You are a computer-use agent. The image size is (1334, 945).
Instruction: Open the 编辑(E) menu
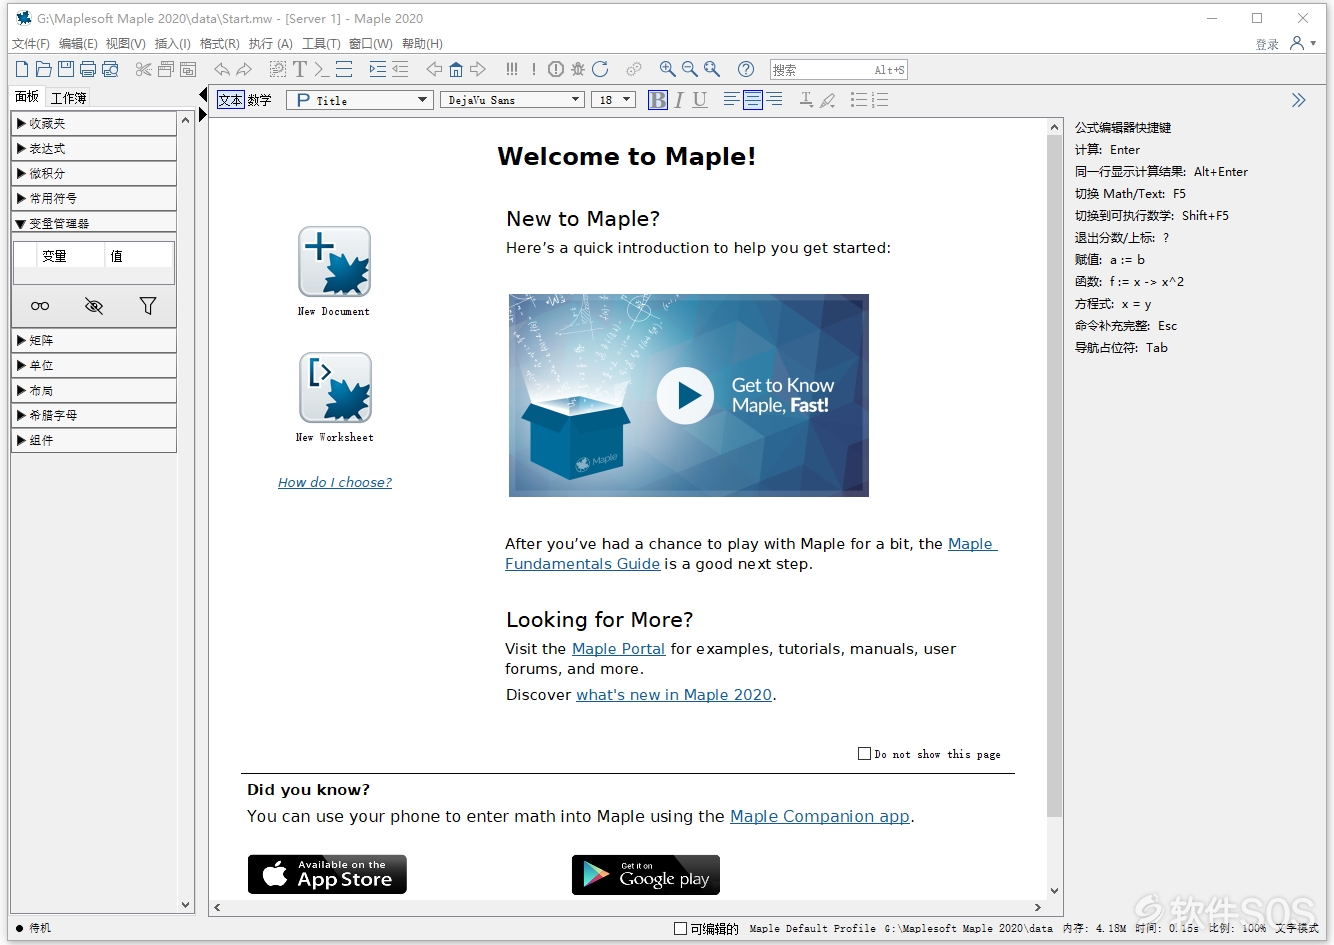coord(78,44)
